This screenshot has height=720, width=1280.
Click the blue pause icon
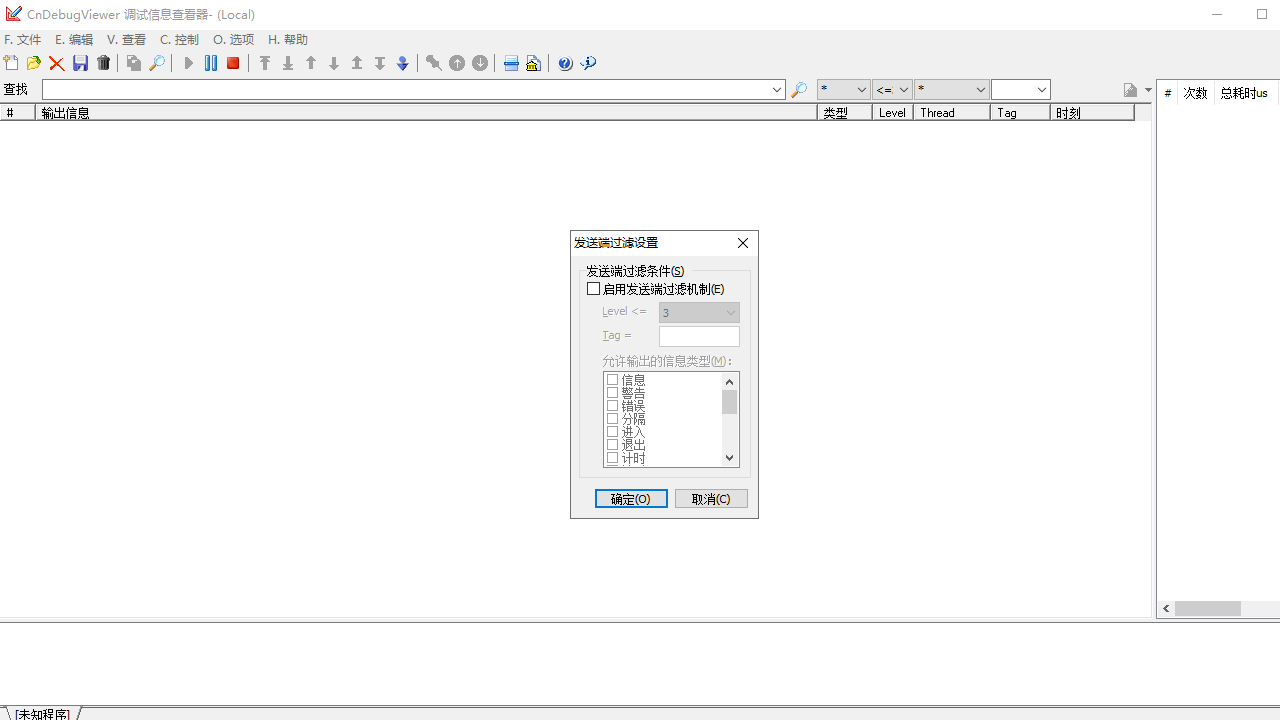[211, 63]
